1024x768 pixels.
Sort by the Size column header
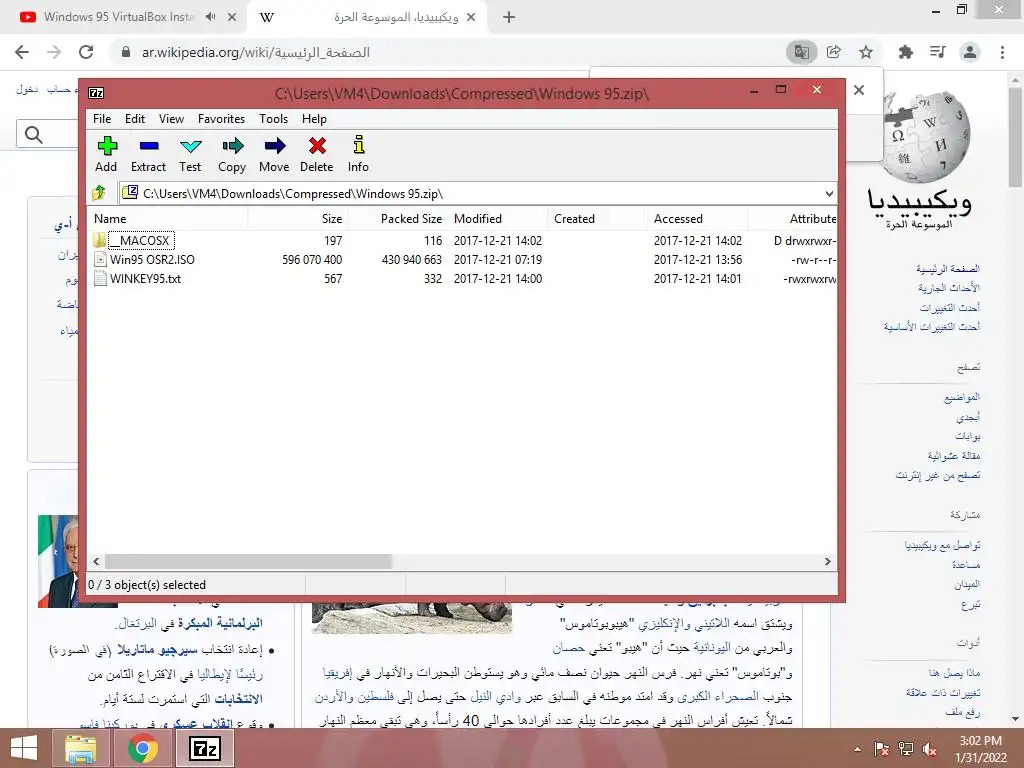coord(297,219)
